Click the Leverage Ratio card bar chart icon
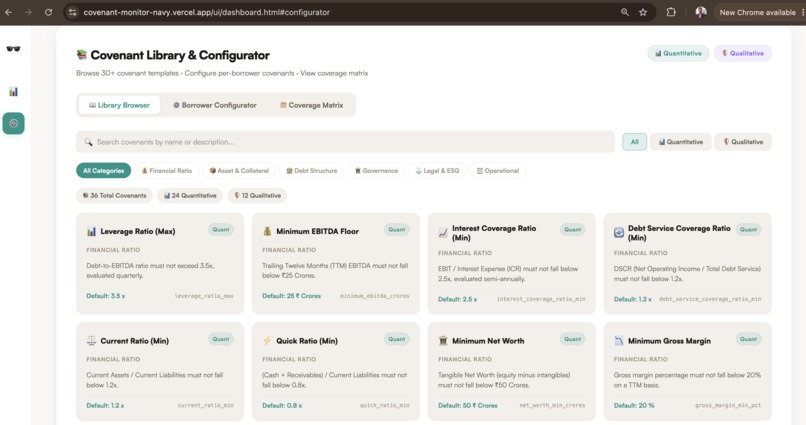806x425 pixels. 91,232
